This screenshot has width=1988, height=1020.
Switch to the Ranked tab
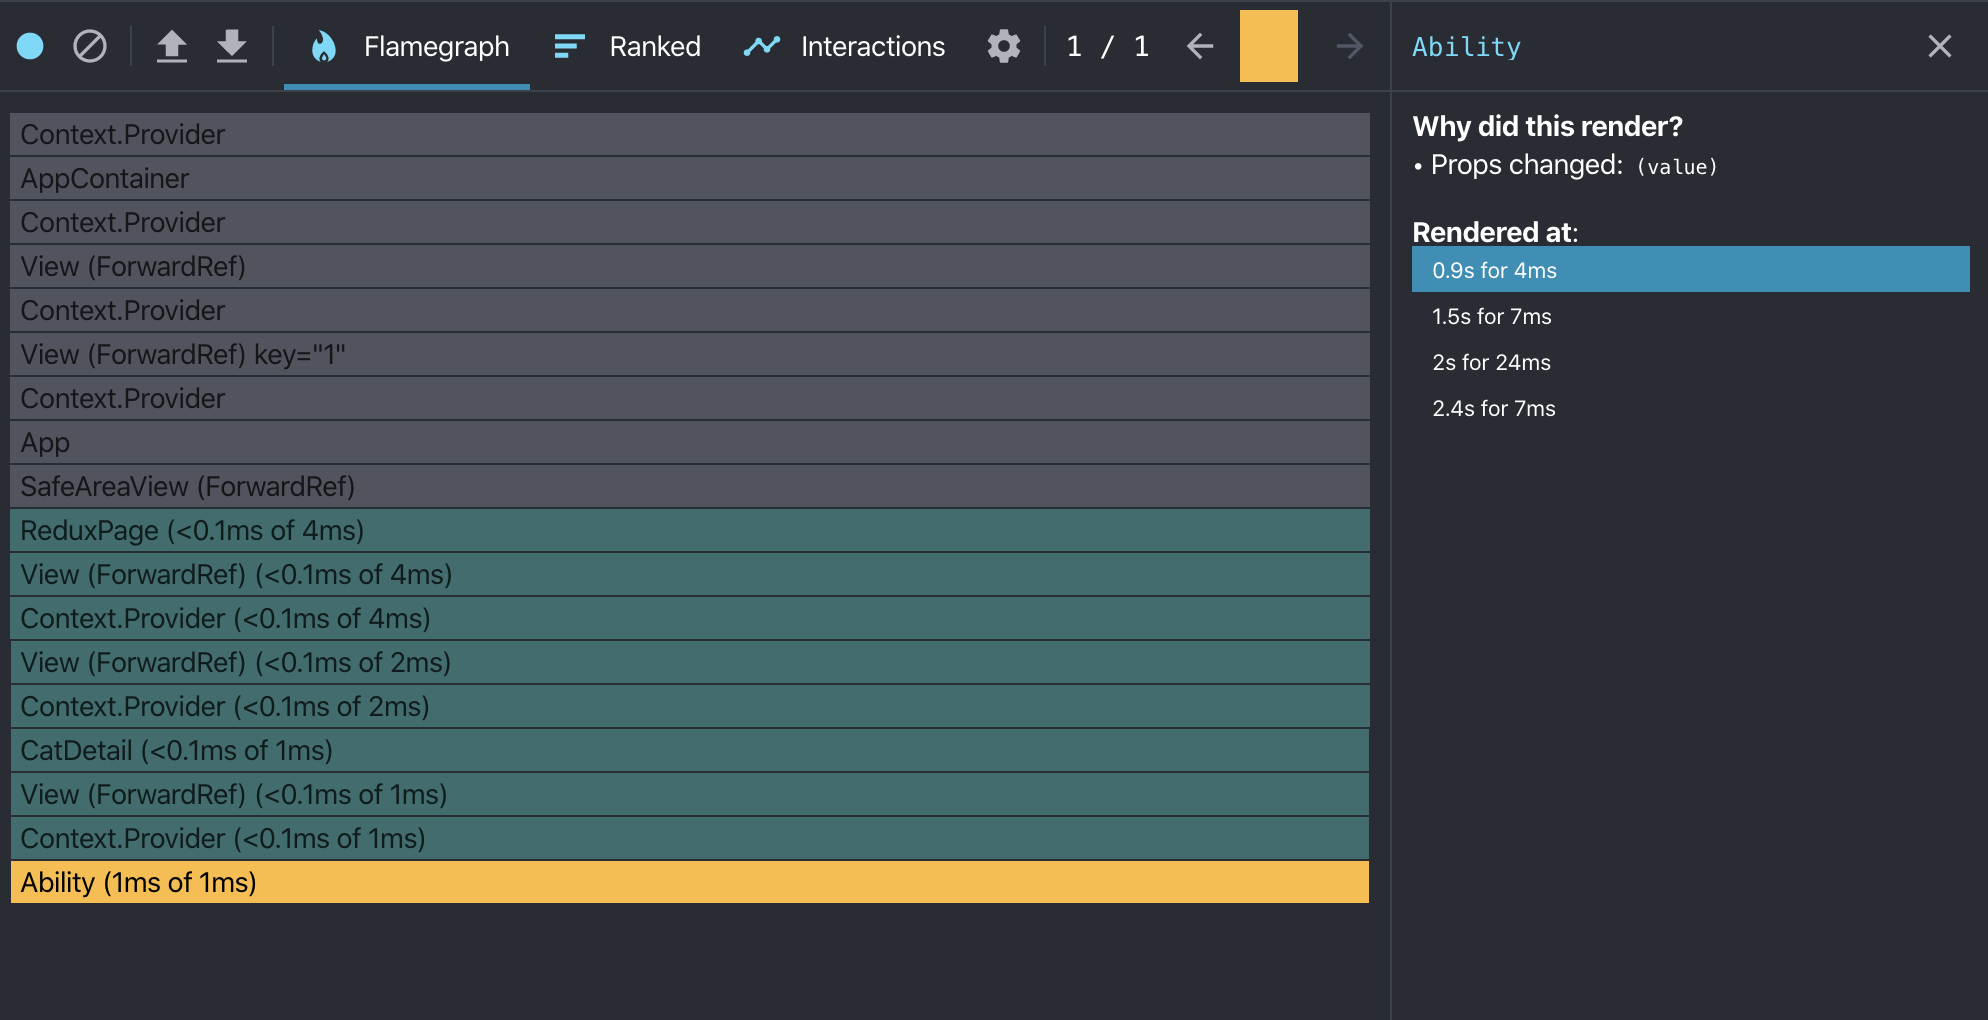point(627,46)
